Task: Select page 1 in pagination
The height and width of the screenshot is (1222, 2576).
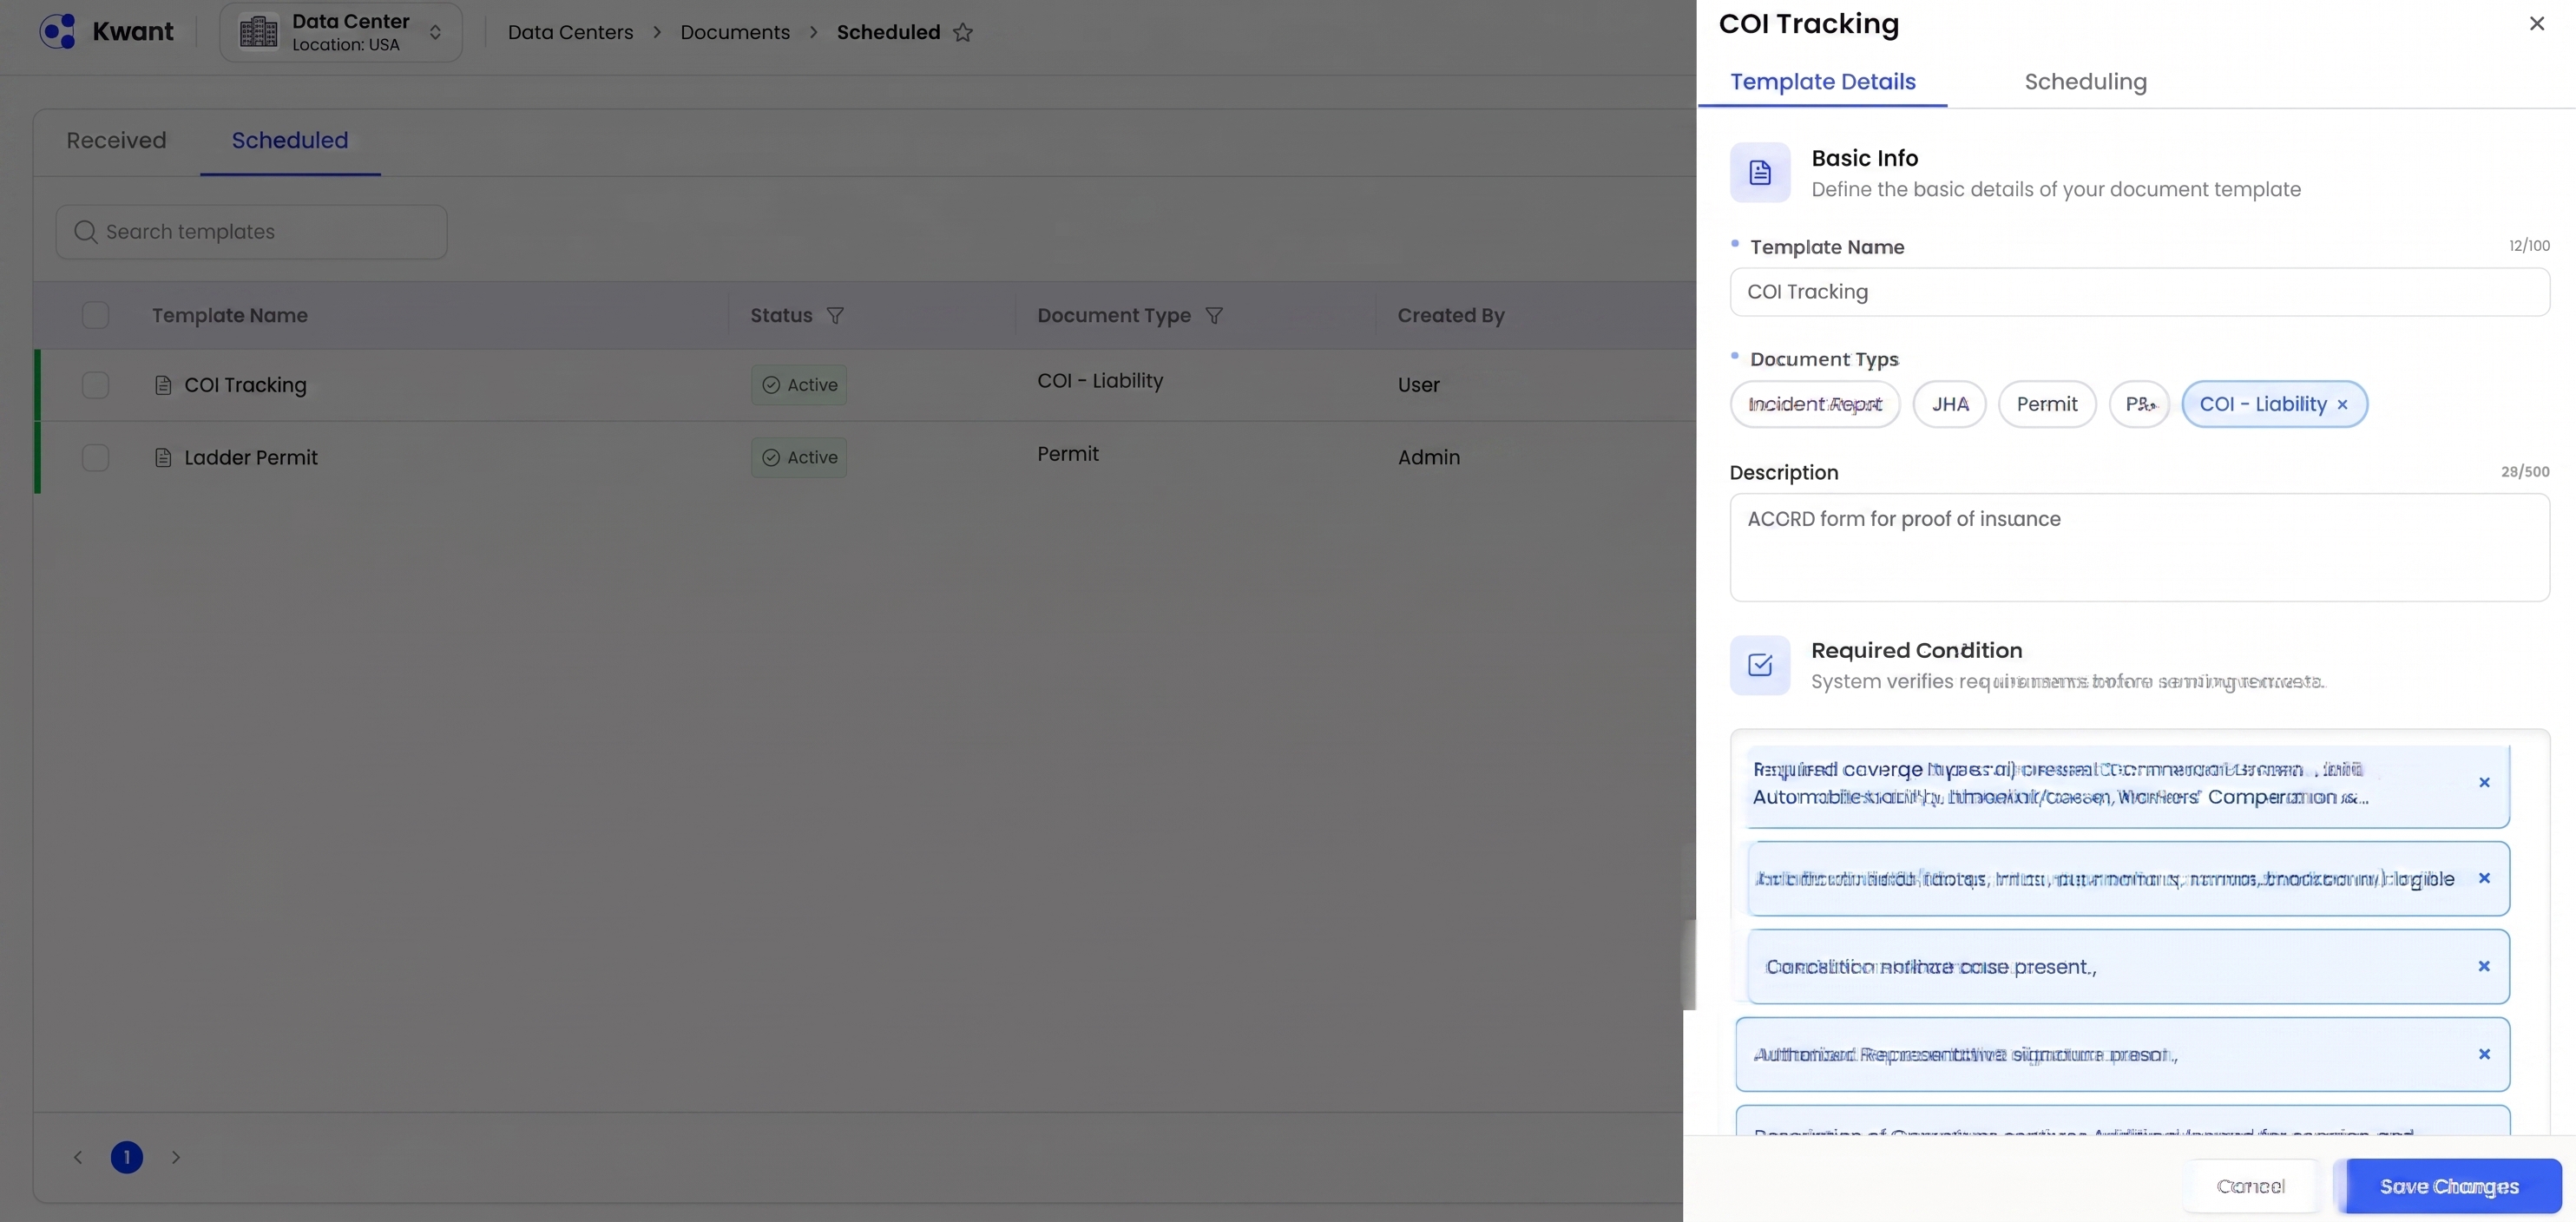Action: [127, 1157]
